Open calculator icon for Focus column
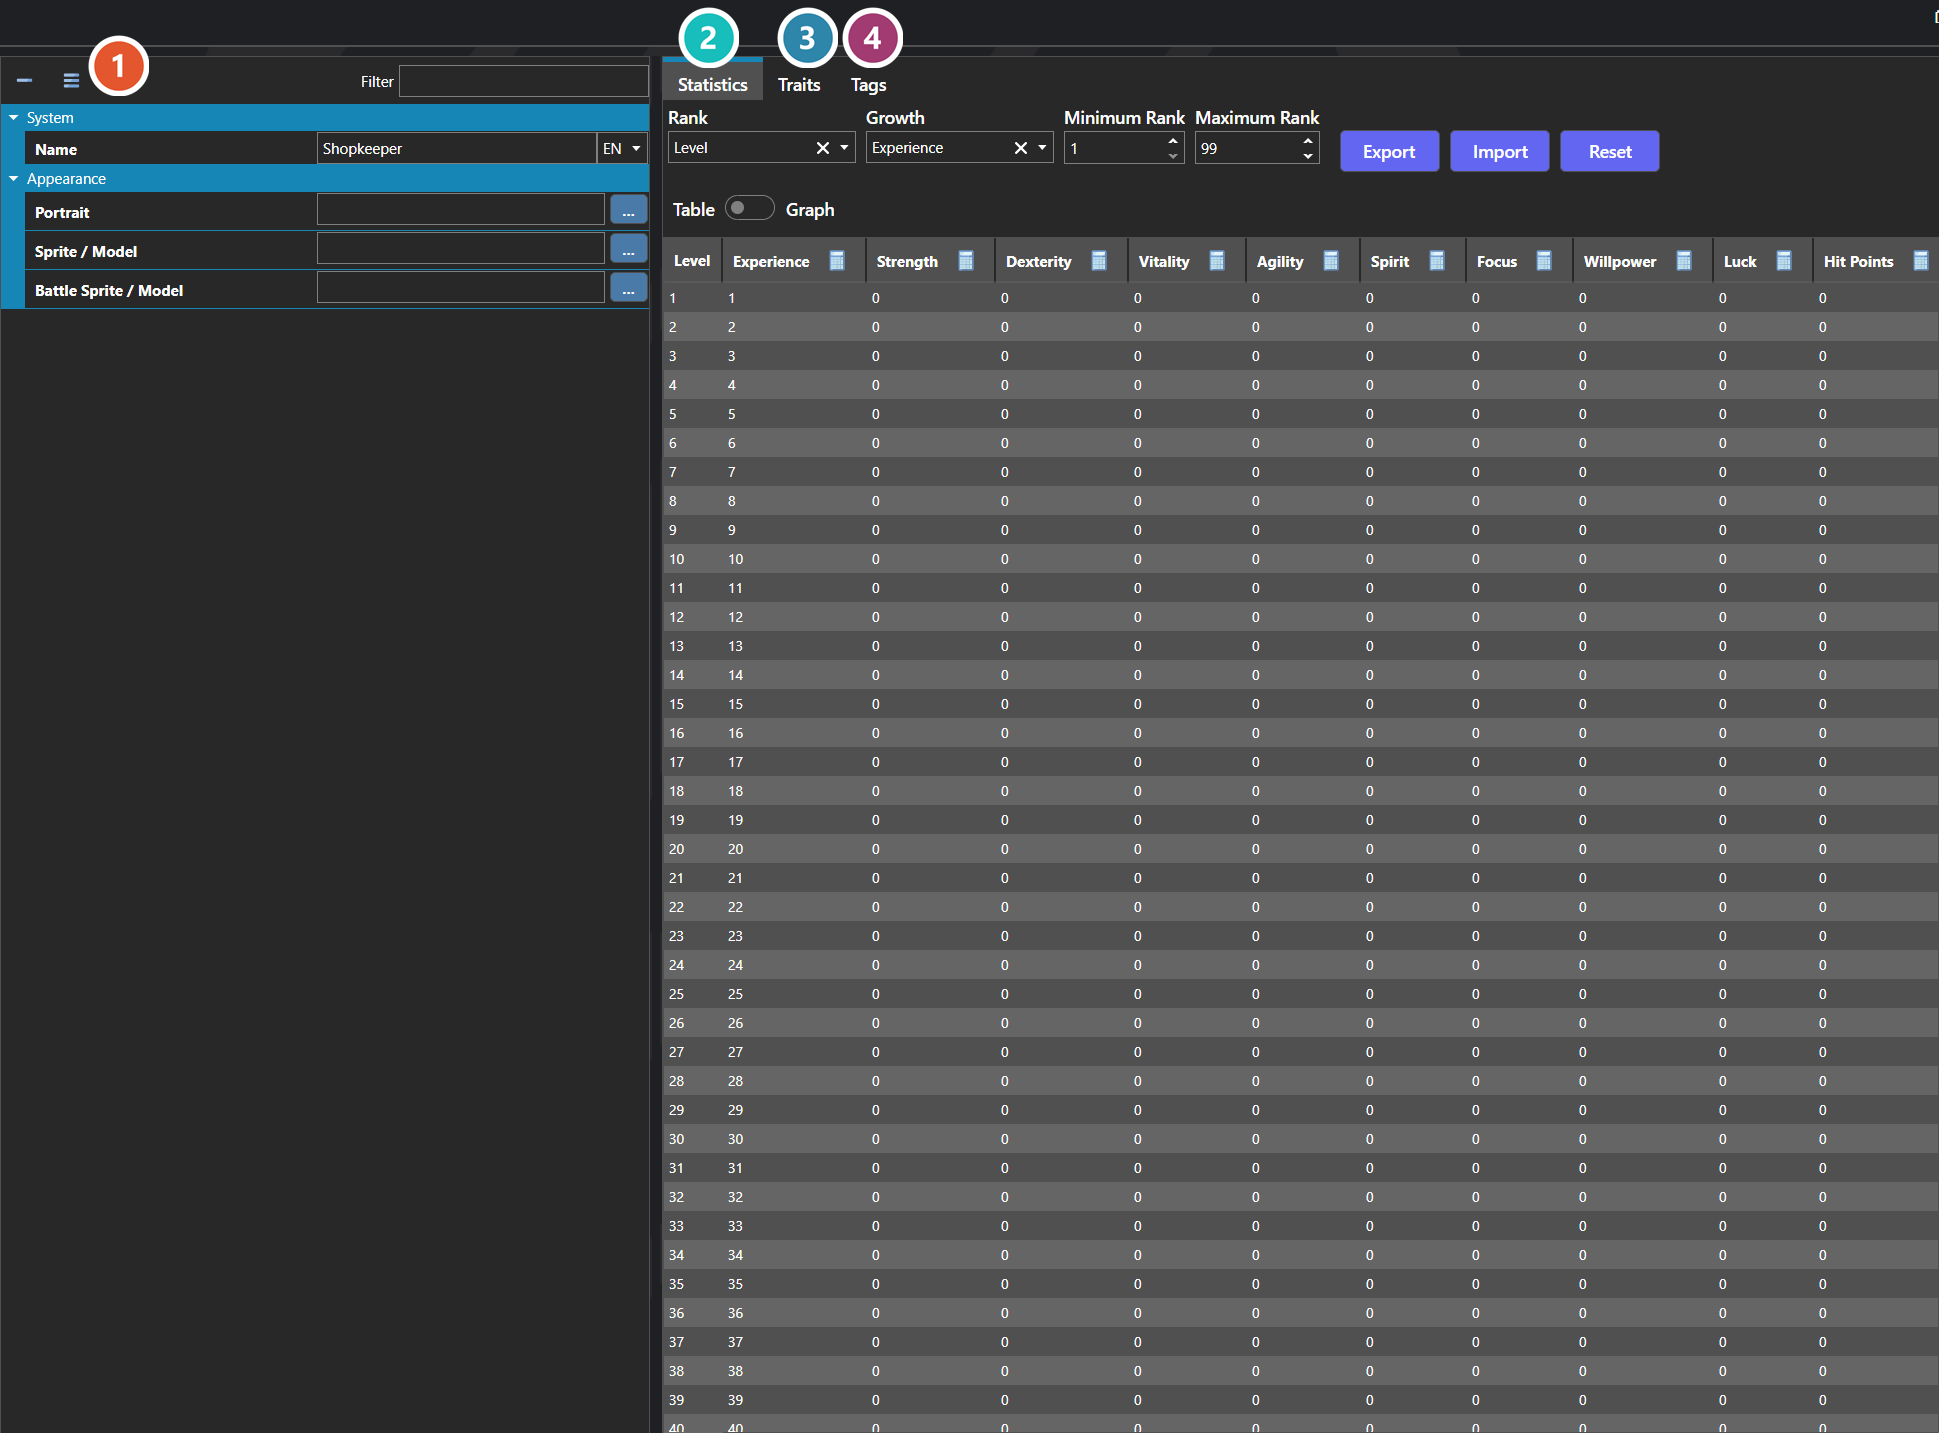Screen dimensions: 1939x1433 point(1544,261)
